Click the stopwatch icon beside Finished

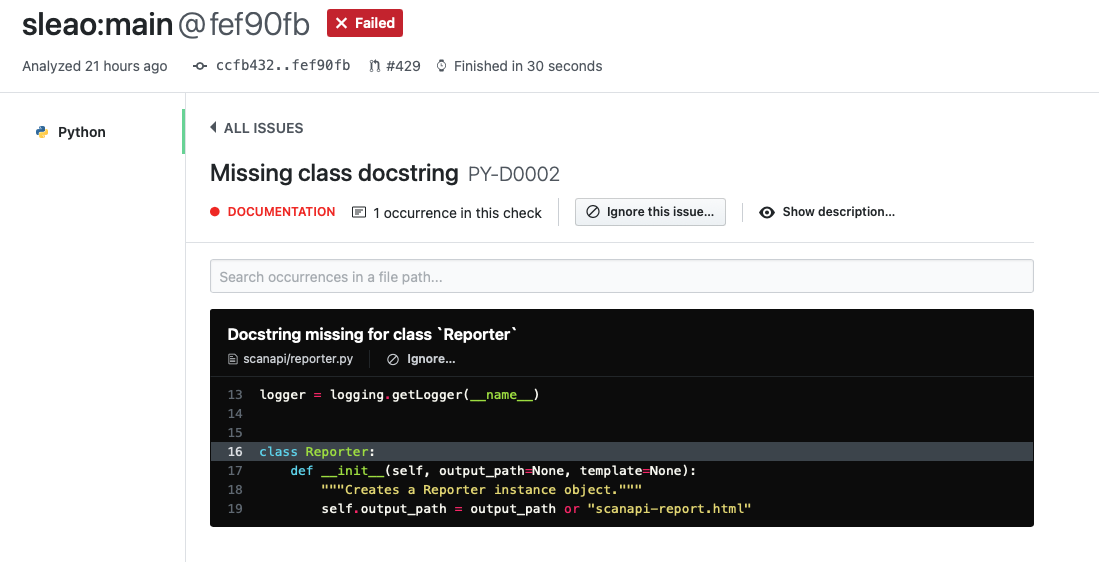point(442,66)
